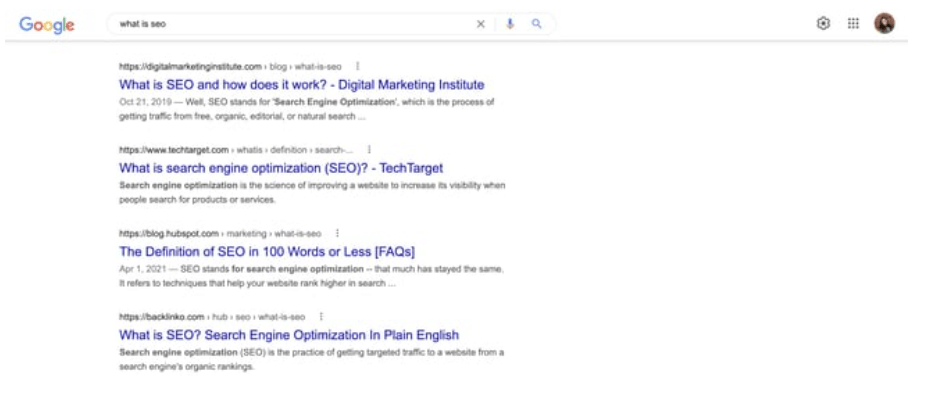The width and height of the screenshot is (926, 410).
Task: Open options menu for digitalmarketinginstitute.com result
Action: [x=357, y=66]
